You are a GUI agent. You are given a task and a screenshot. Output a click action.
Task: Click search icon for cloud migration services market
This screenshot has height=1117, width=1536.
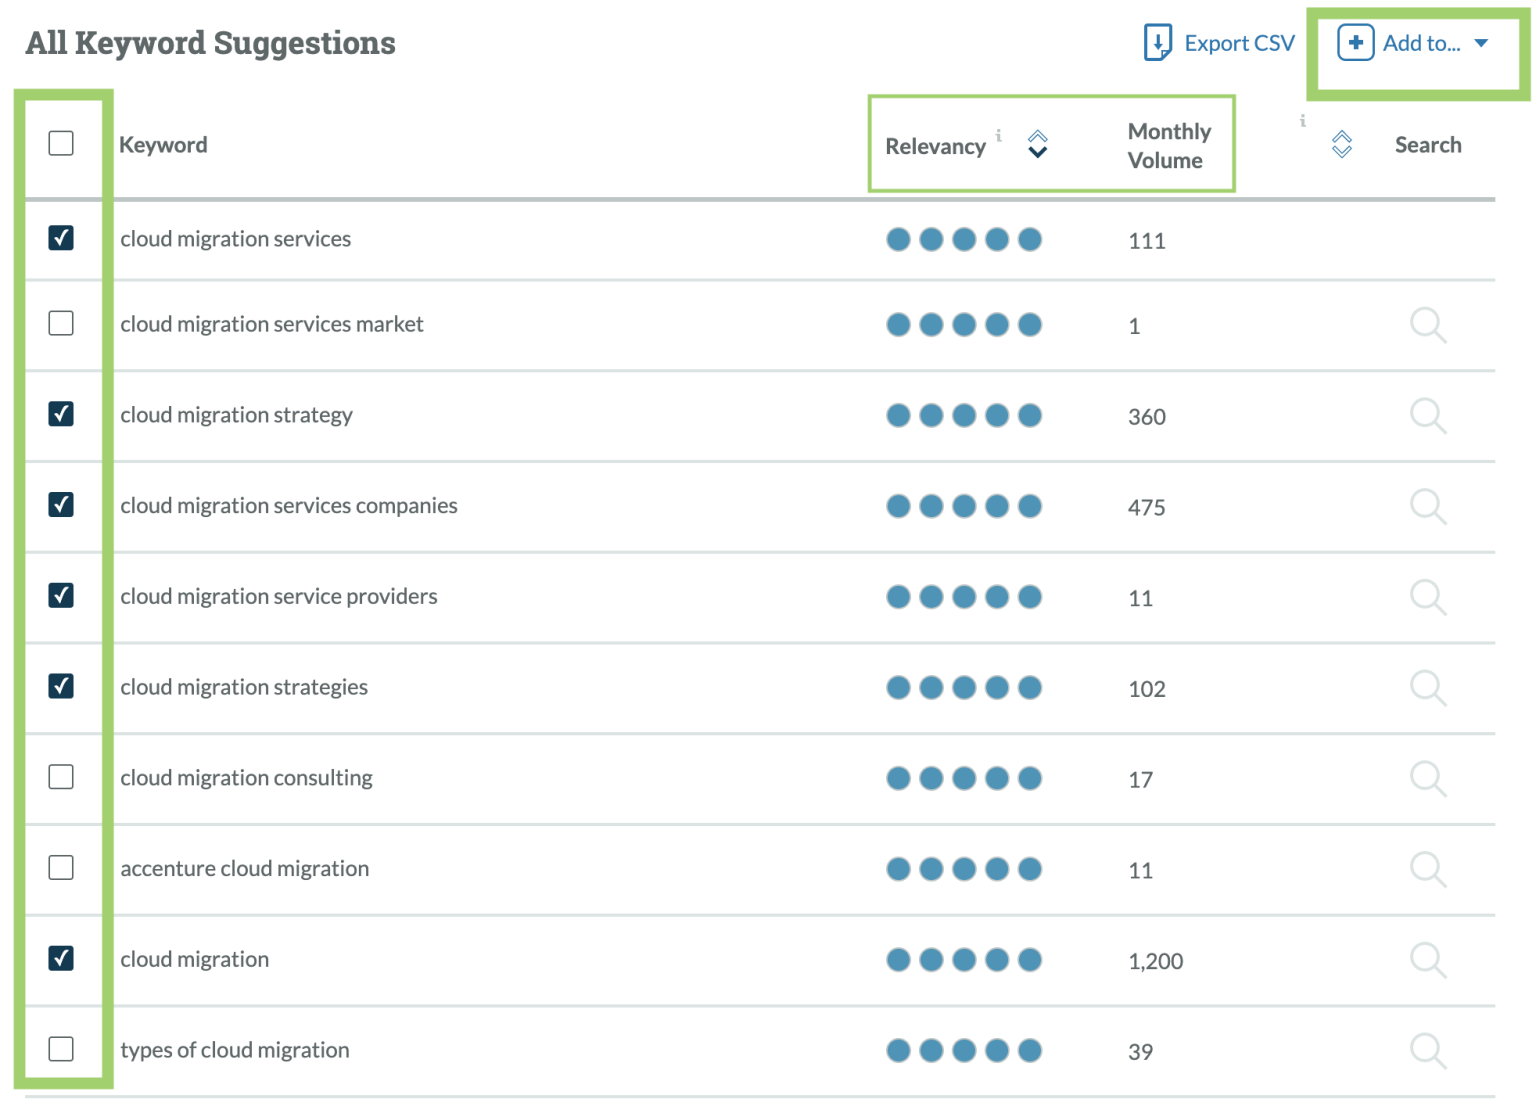point(1428,325)
